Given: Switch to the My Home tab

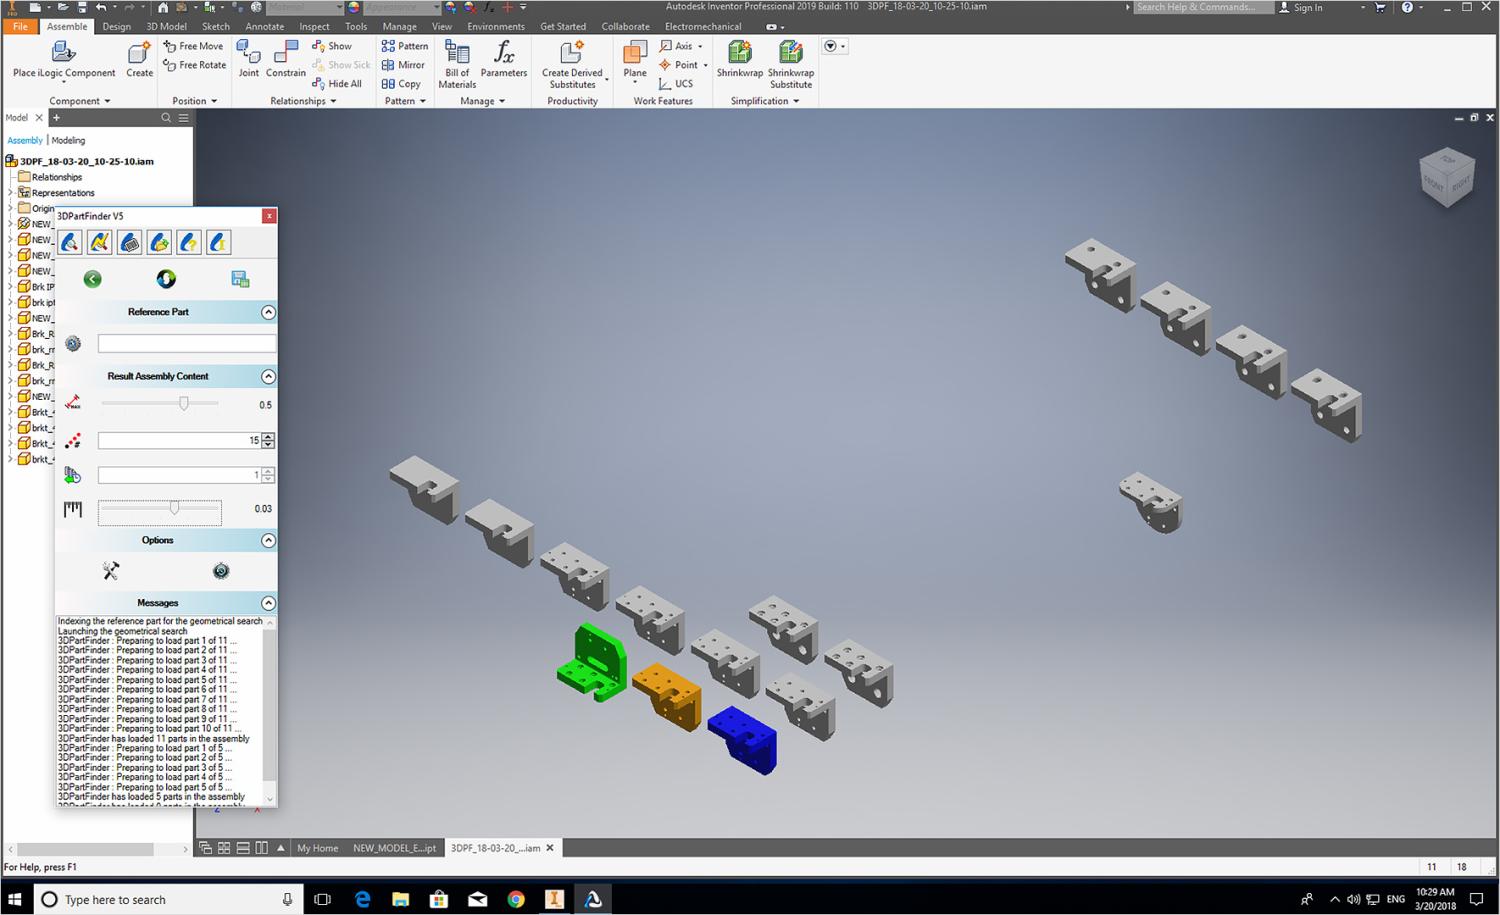Looking at the screenshot, I should 318,848.
